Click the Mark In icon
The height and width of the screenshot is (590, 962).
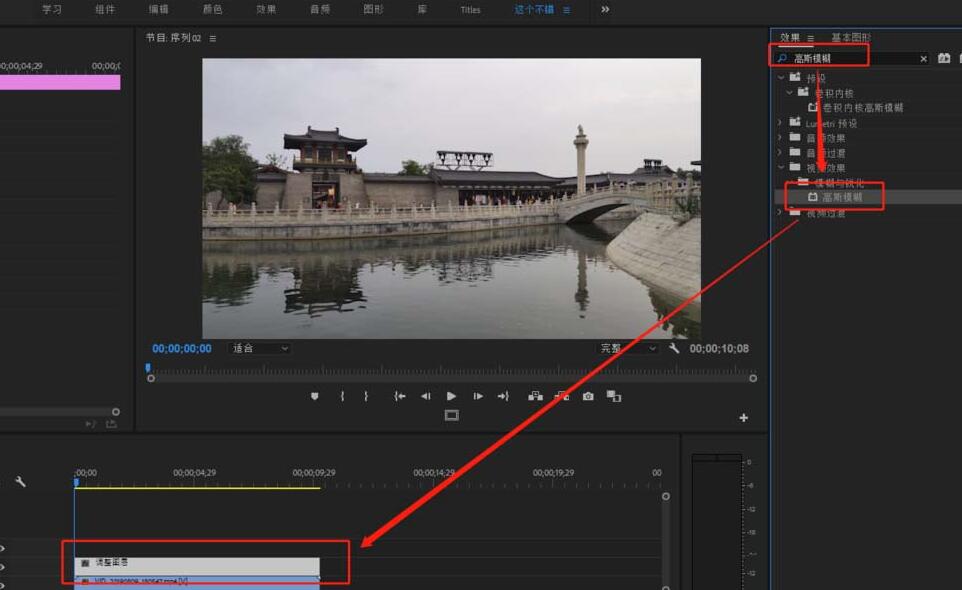click(341, 395)
